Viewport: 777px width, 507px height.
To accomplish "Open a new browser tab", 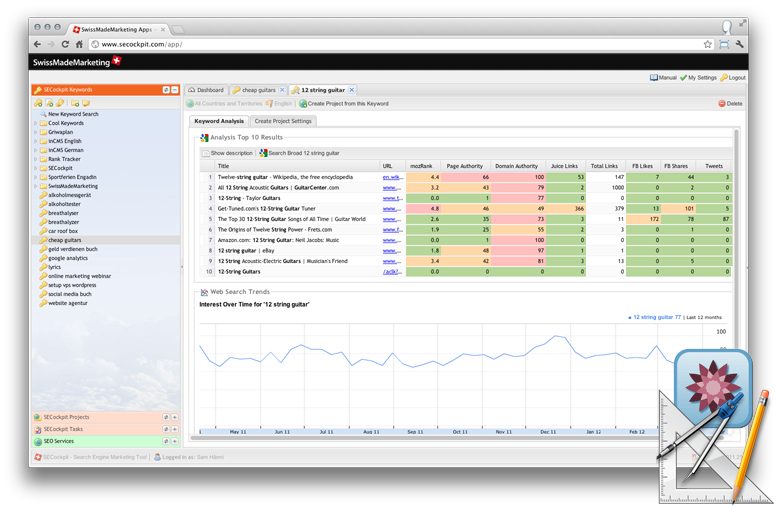I will coord(177,30).
